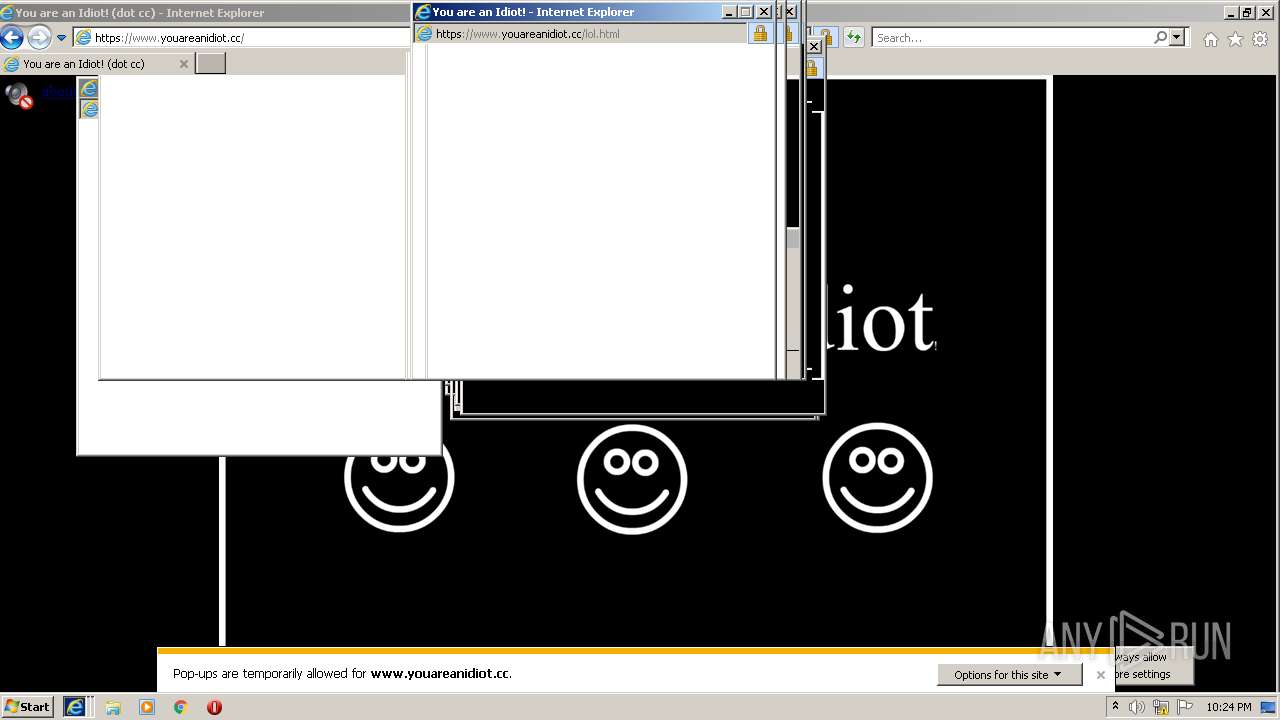Image resolution: width=1280 pixels, height=720 pixels.
Task: Restore down the main IE window
Action: (1247, 12)
